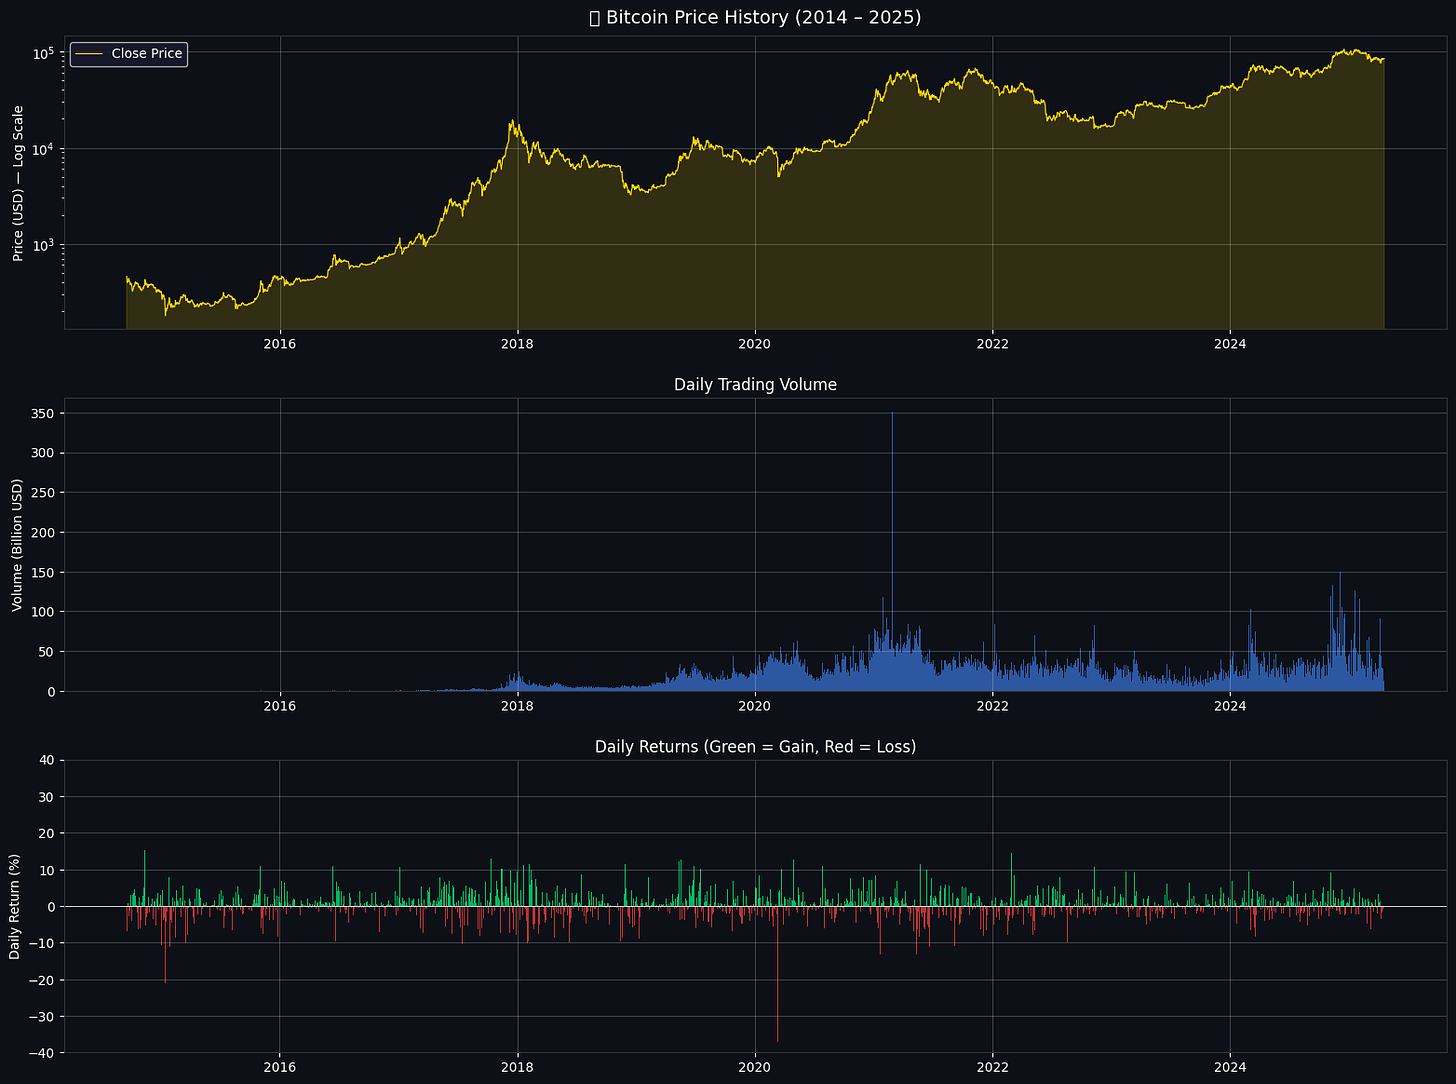
Task: Click the 300 tick on the volume axis
Action: point(41,453)
